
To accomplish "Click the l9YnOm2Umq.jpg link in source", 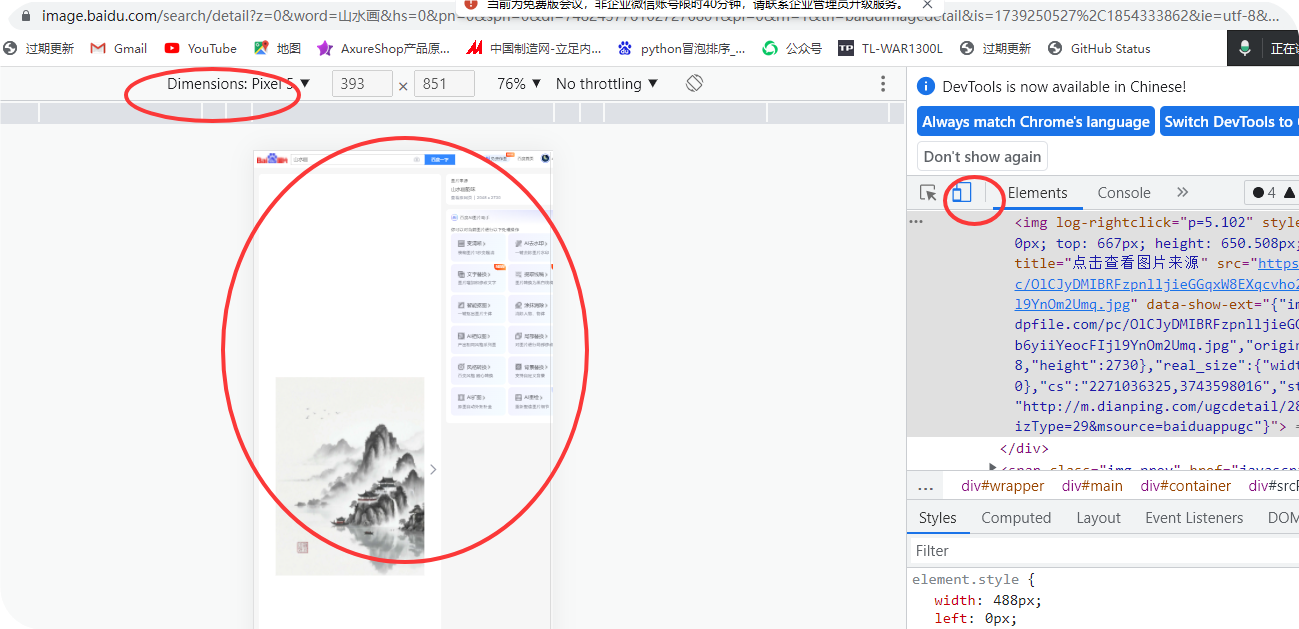I will [x=1074, y=304].
